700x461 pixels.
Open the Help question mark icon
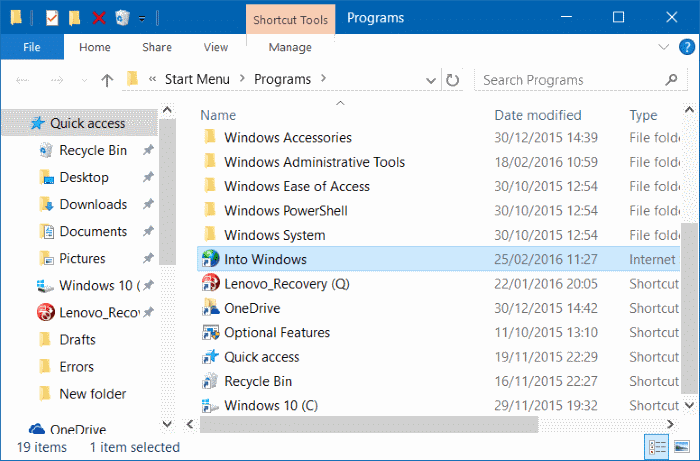pyautogui.click(x=687, y=47)
